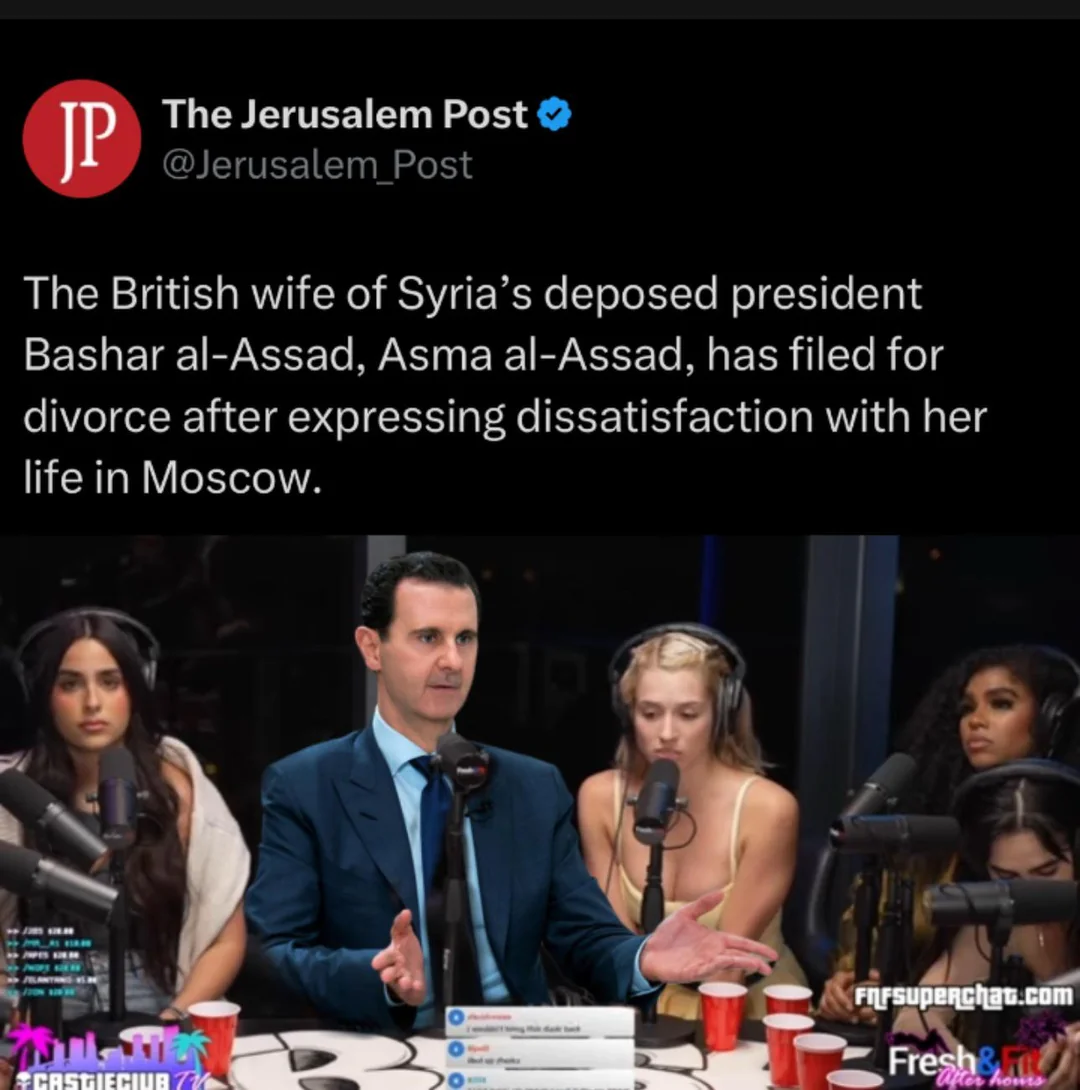
Task: Click the red cup at bottom left
Action: click(214, 1036)
